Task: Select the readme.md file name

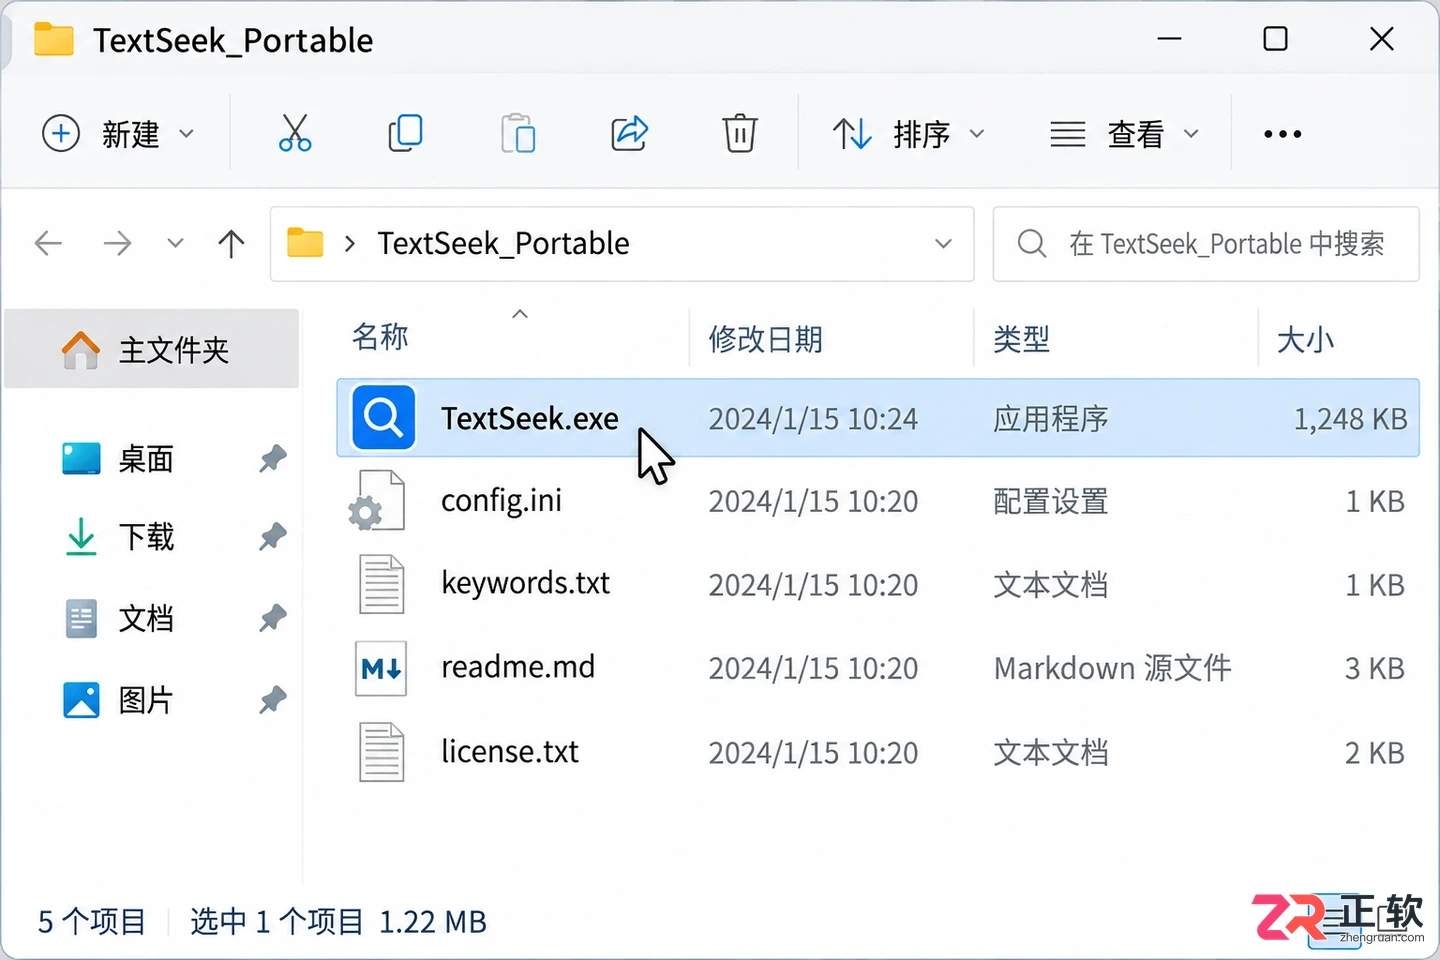Action: (518, 667)
